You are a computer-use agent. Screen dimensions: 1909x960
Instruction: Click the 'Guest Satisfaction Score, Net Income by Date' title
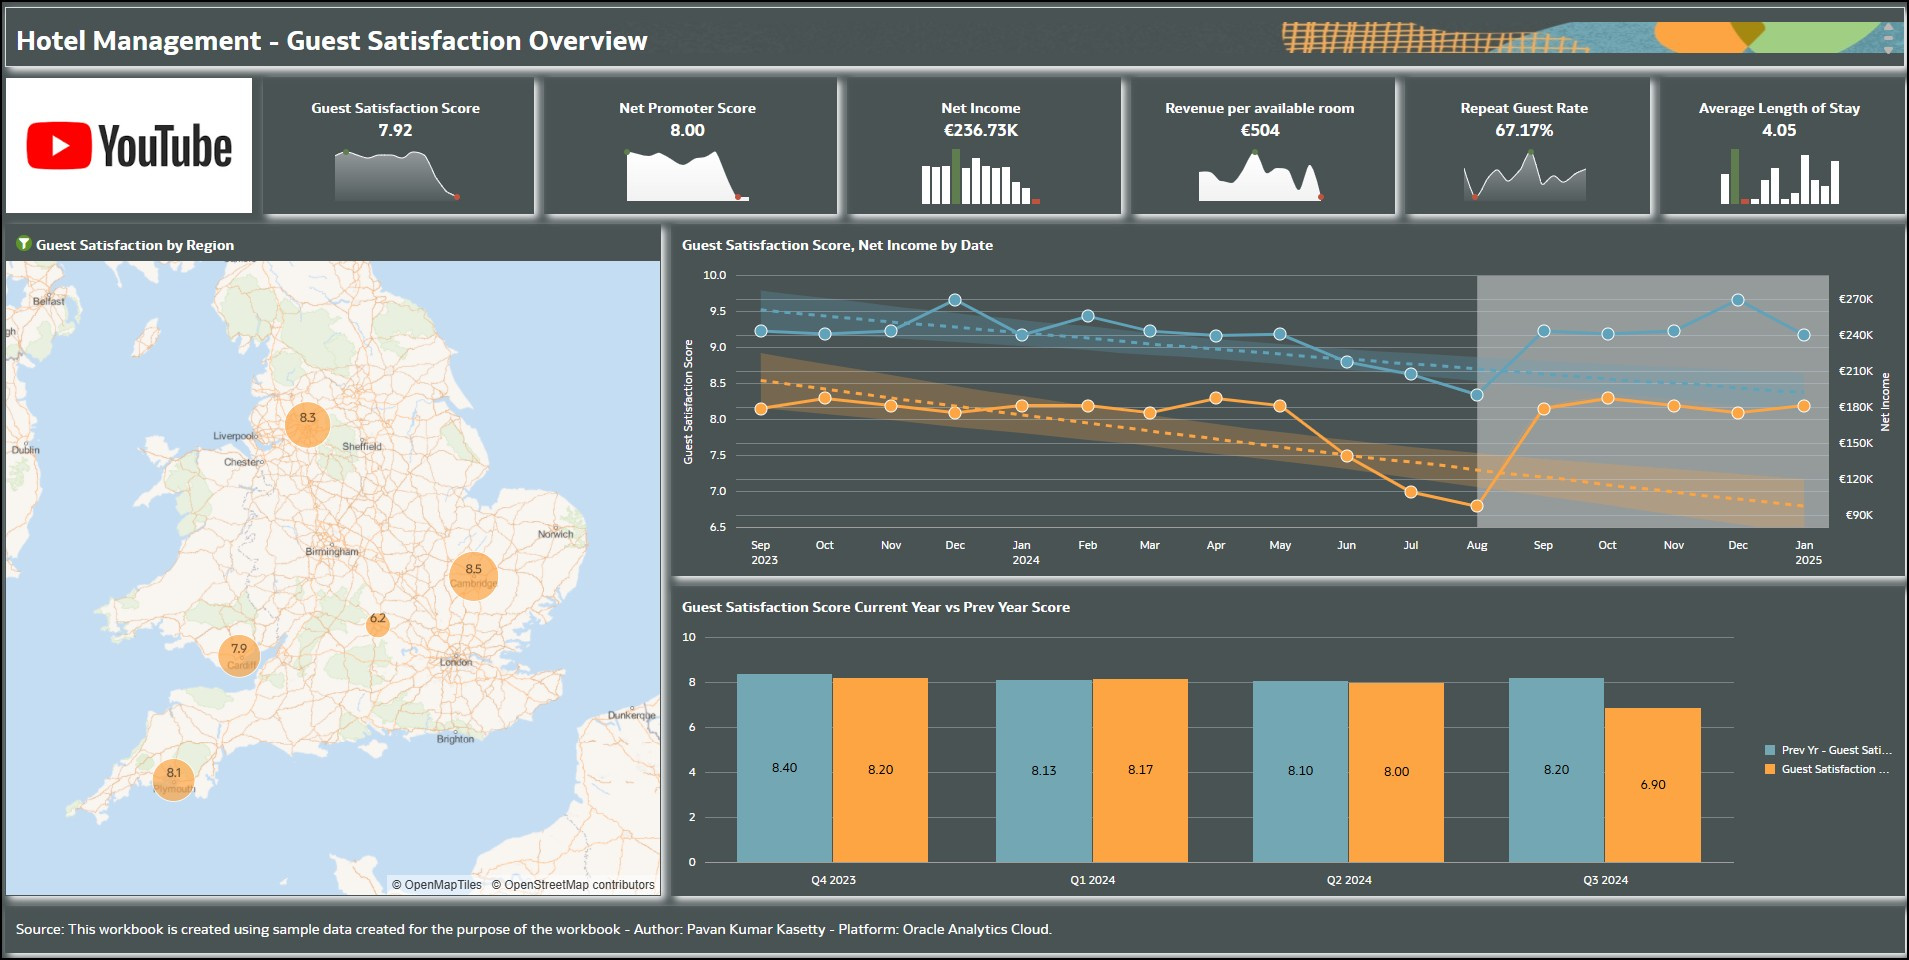pyautogui.click(x=837, y=245)
